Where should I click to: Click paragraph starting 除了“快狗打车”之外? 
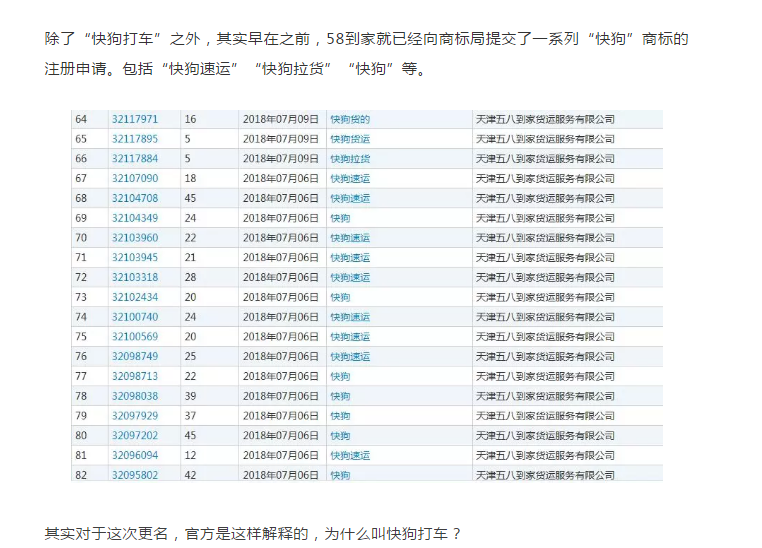tap(366, 39)
